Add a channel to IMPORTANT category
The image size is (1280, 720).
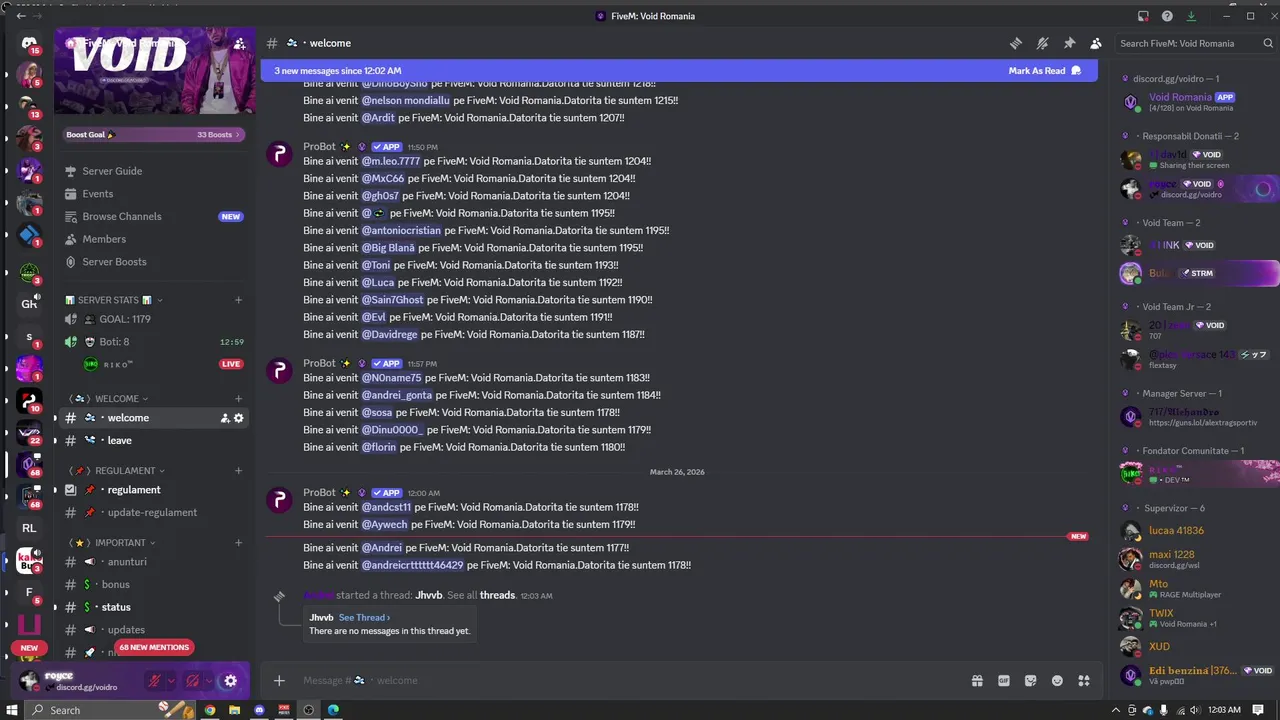pos(238,543)
